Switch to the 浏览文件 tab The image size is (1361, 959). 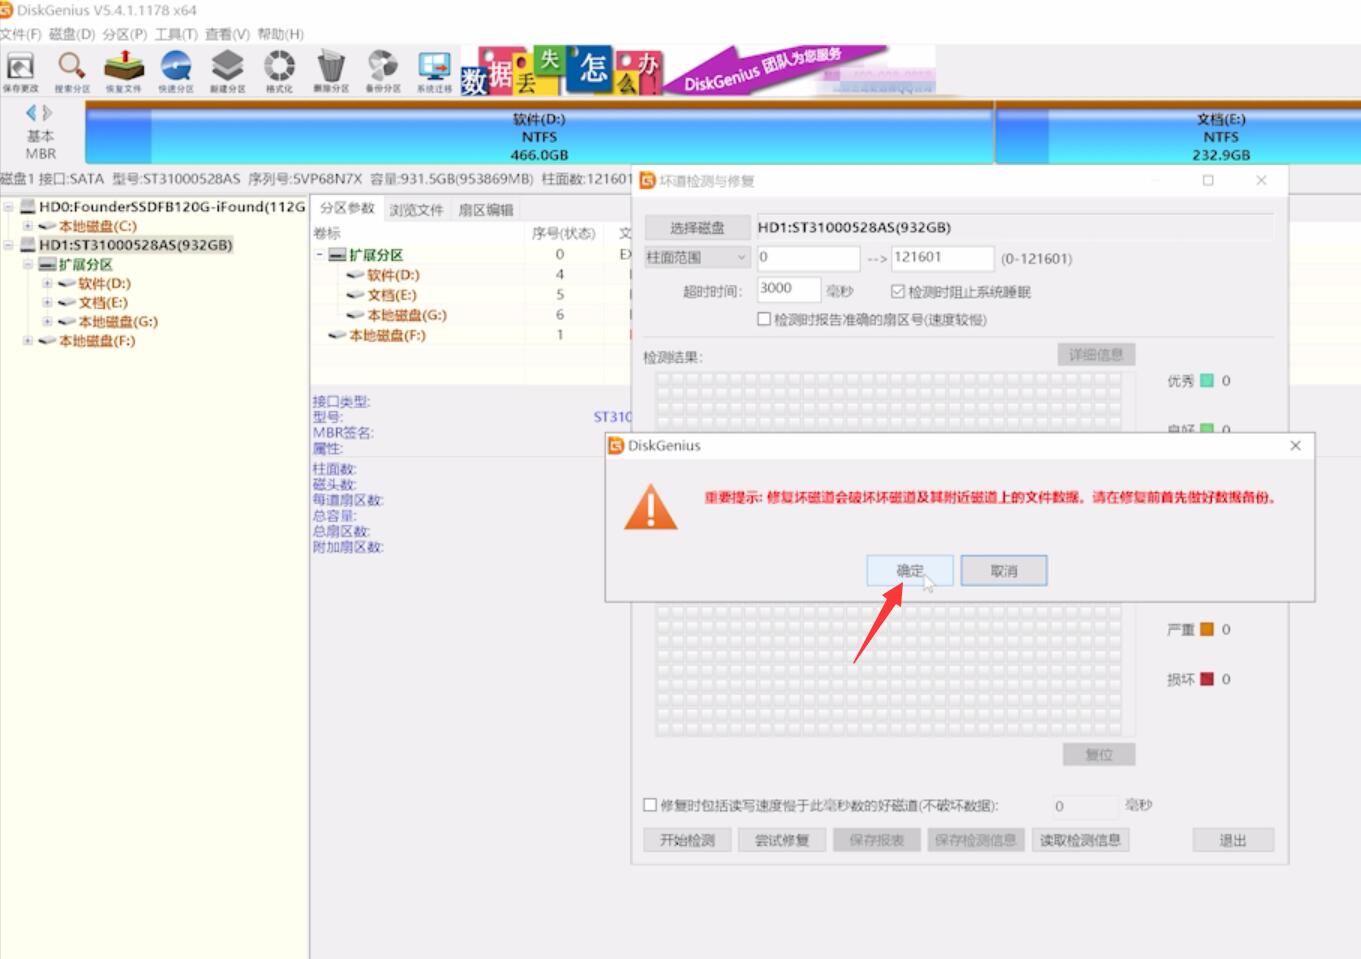[x=416, y=210]
